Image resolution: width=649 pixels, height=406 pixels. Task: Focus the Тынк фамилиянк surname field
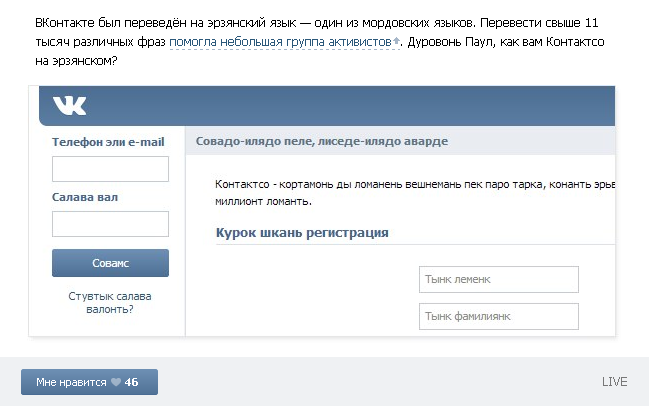pyautogui.click(x=499, y=317)
